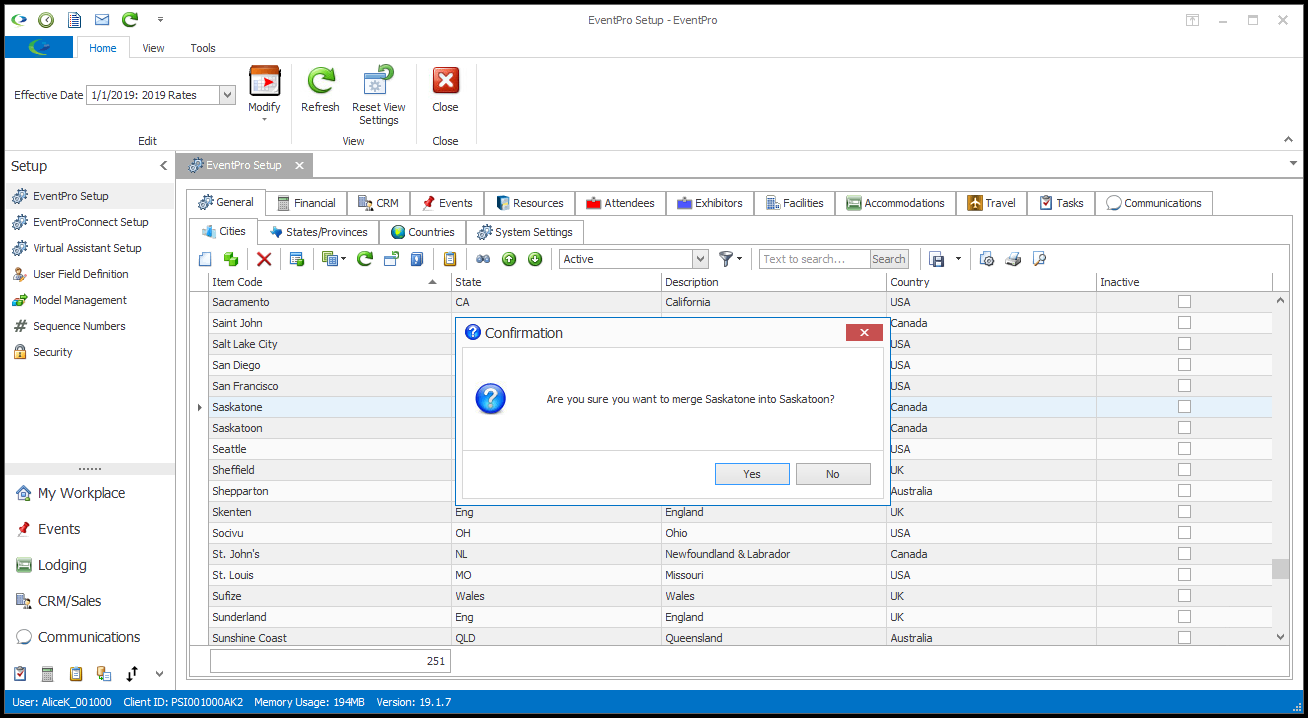Switch to the Tools ribbon tab

coord(203,48)
